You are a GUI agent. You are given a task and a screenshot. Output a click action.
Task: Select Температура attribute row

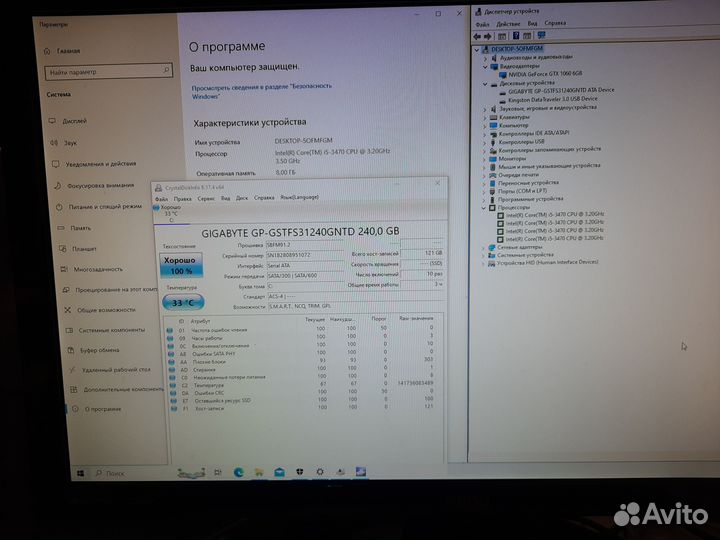pyautogui.click(x=301, y=385)
